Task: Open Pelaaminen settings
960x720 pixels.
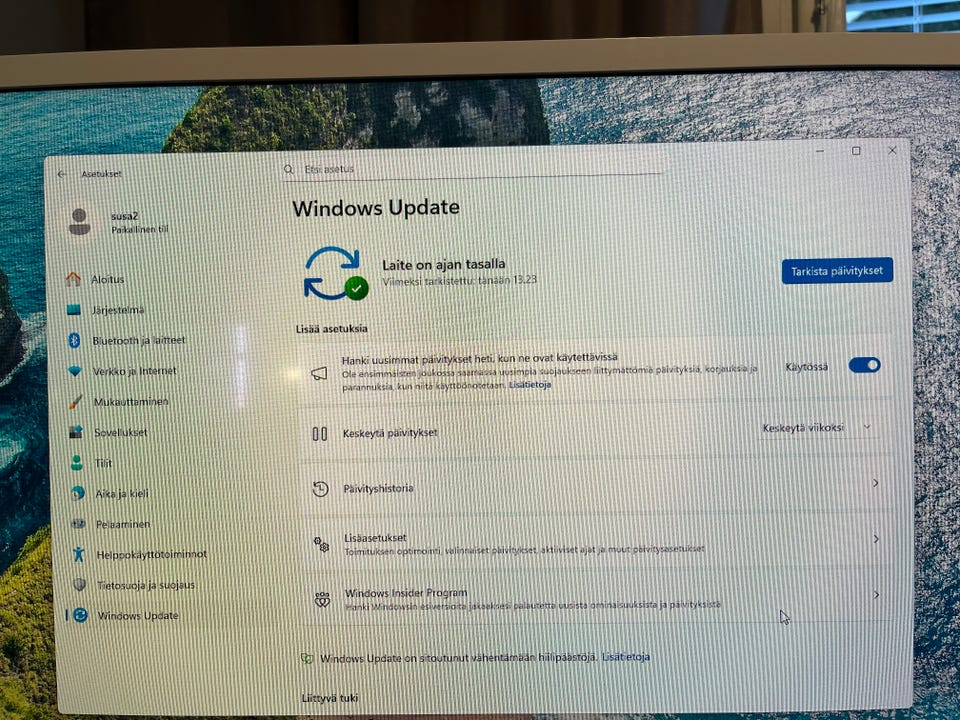Action: pos(123,524)
